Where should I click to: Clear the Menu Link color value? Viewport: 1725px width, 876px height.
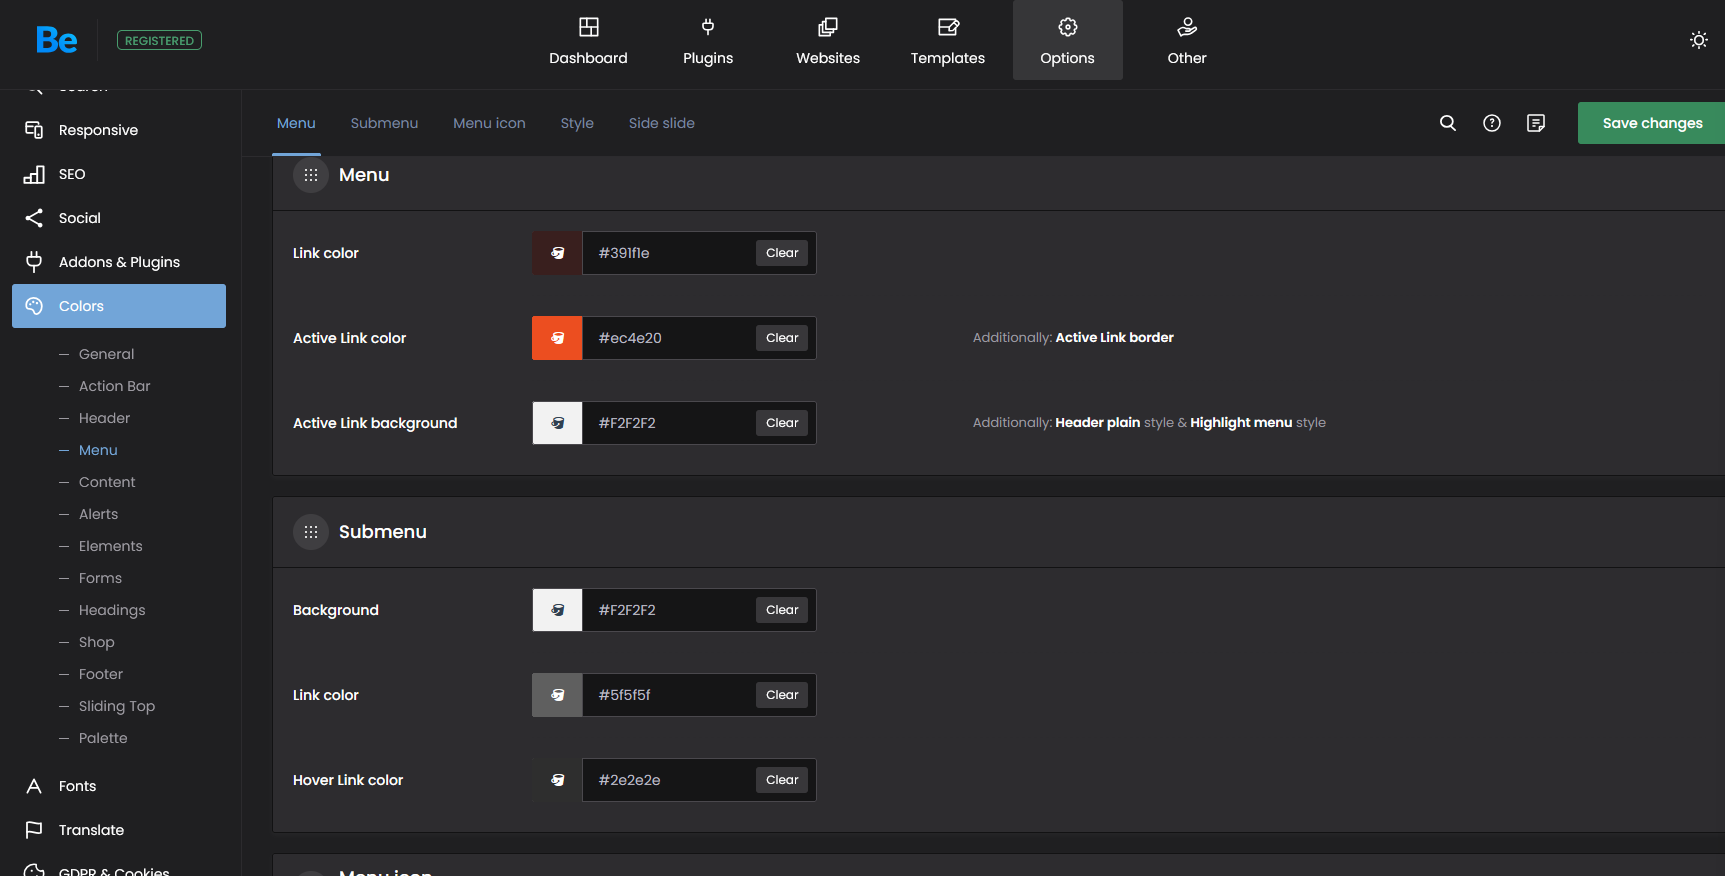coord(782,253)
